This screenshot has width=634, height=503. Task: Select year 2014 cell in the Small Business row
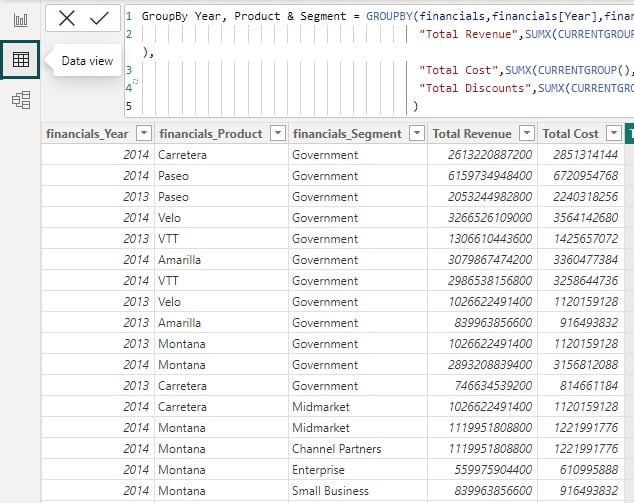[98, 491]
